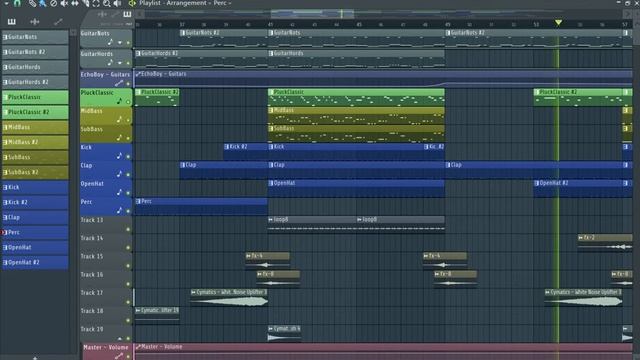Image resolution: width=640 pixels, height=360 pixels.
Task: Mute the PluckClassic track
Action: tap(128, 102)
